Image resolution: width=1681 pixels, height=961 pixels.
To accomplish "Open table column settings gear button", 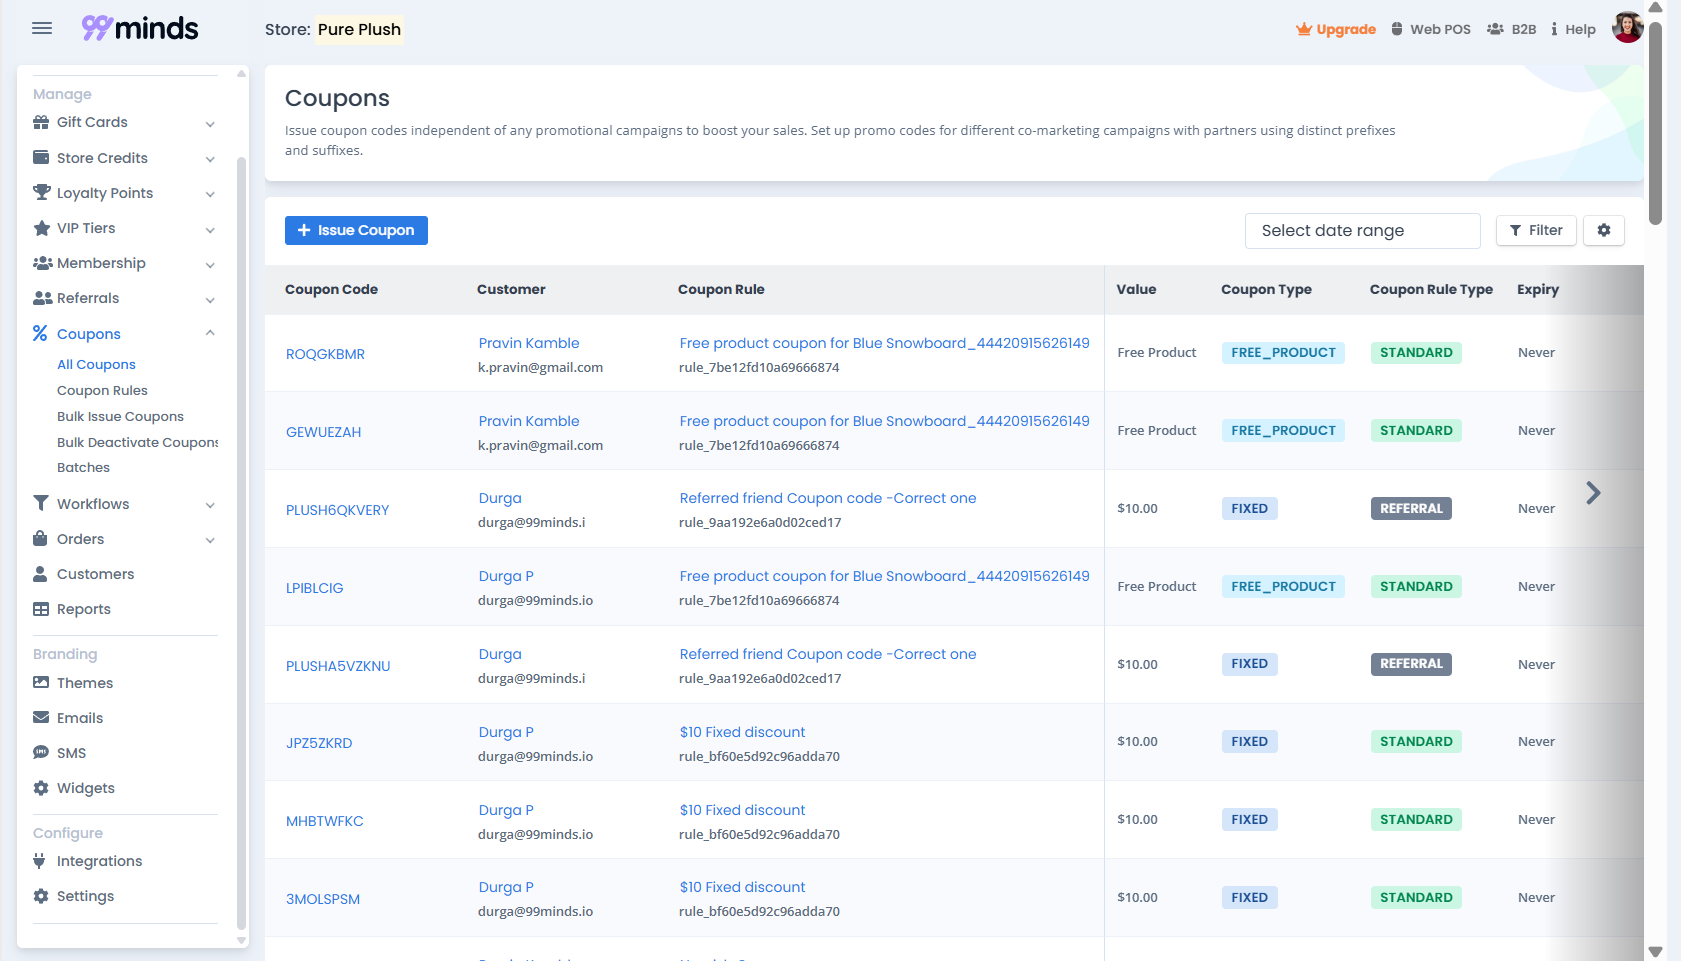I will coord(1604,230).
